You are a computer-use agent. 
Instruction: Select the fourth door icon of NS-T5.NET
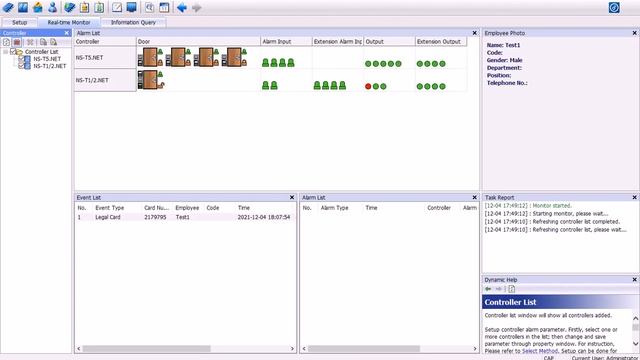(x=234, y=57)
